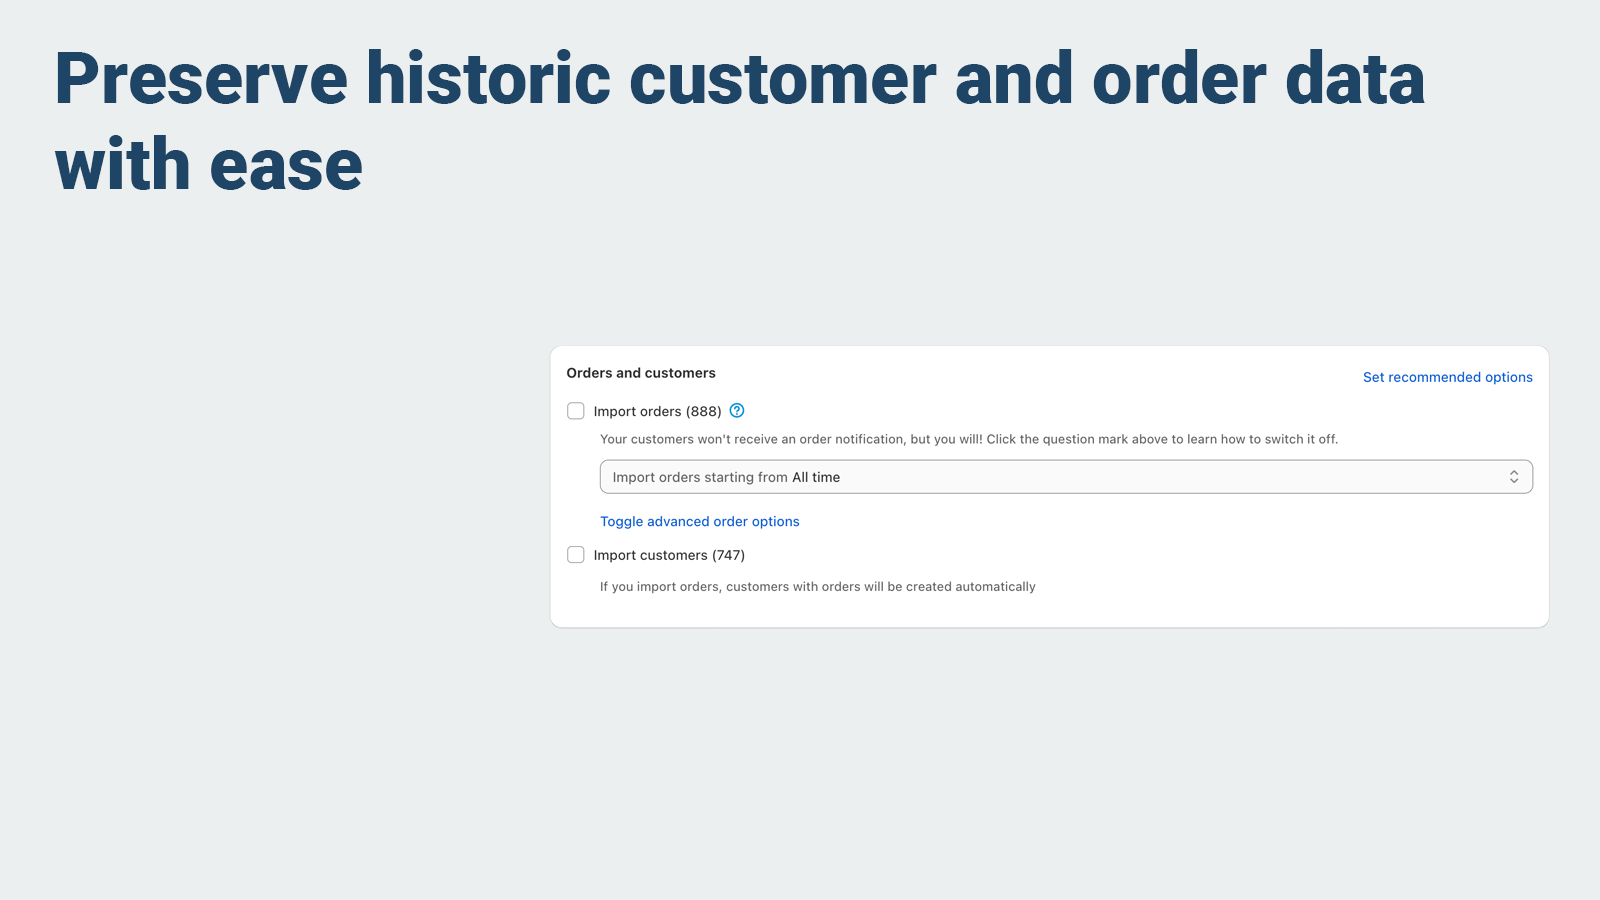The height and width of the screenshot is (900, 1600).
Task: Open the Import orders starting from dropdown
Action: click(1065, 476)
